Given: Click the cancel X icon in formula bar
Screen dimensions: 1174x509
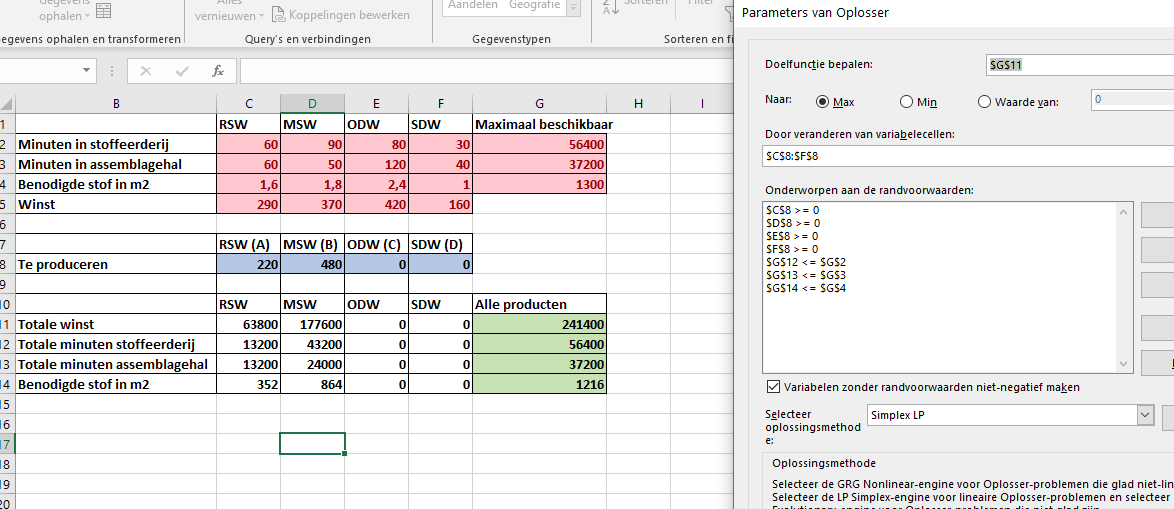Looking at the screenshot, I should coord(146,71).
